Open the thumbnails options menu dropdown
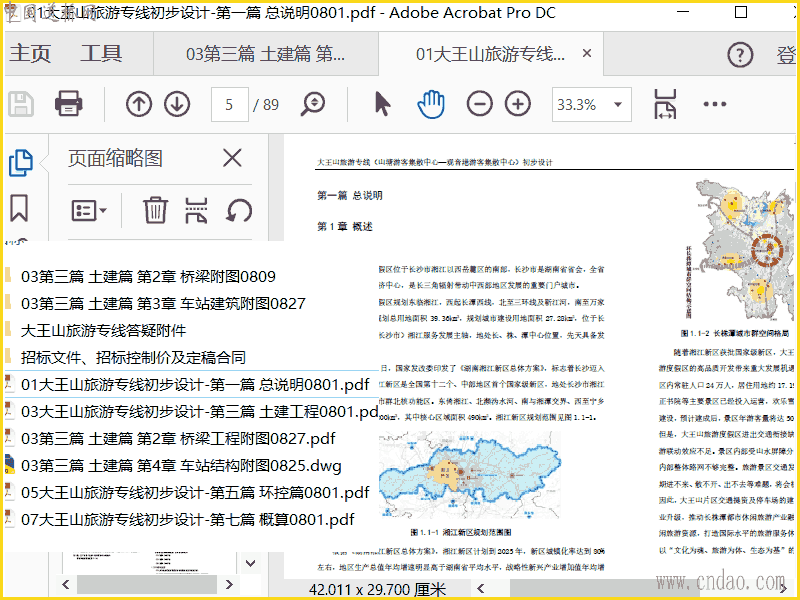This screenshot has height=600, width=800. click(x=89, y=210)
